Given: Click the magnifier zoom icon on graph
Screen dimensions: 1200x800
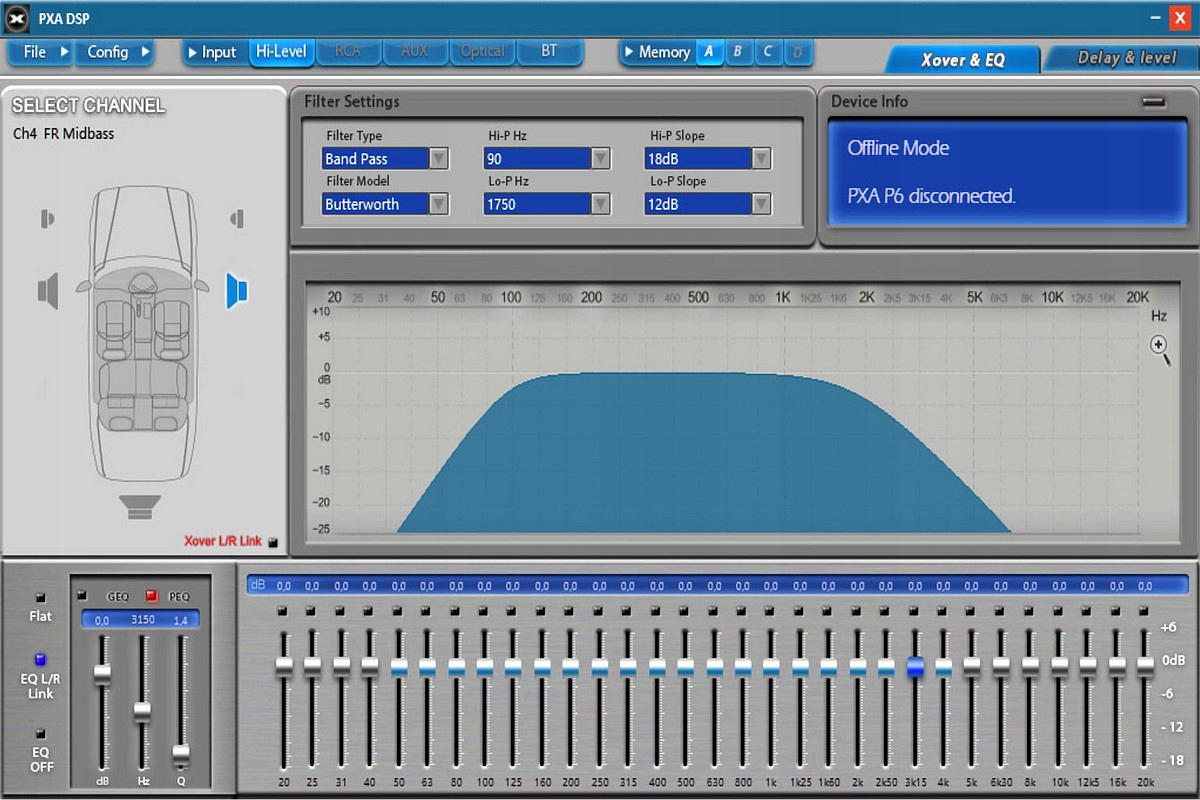Looking at the screenshot, I should (x=1160, y=347).
